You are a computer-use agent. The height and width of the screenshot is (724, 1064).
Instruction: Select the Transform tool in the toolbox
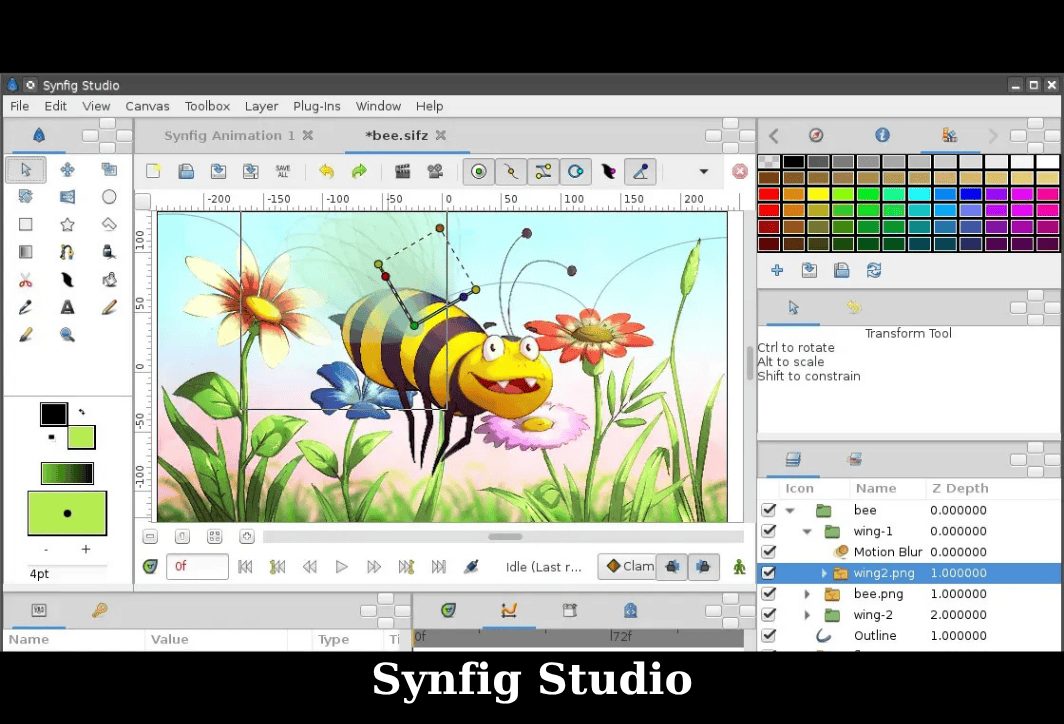click(x=26, y=170)
